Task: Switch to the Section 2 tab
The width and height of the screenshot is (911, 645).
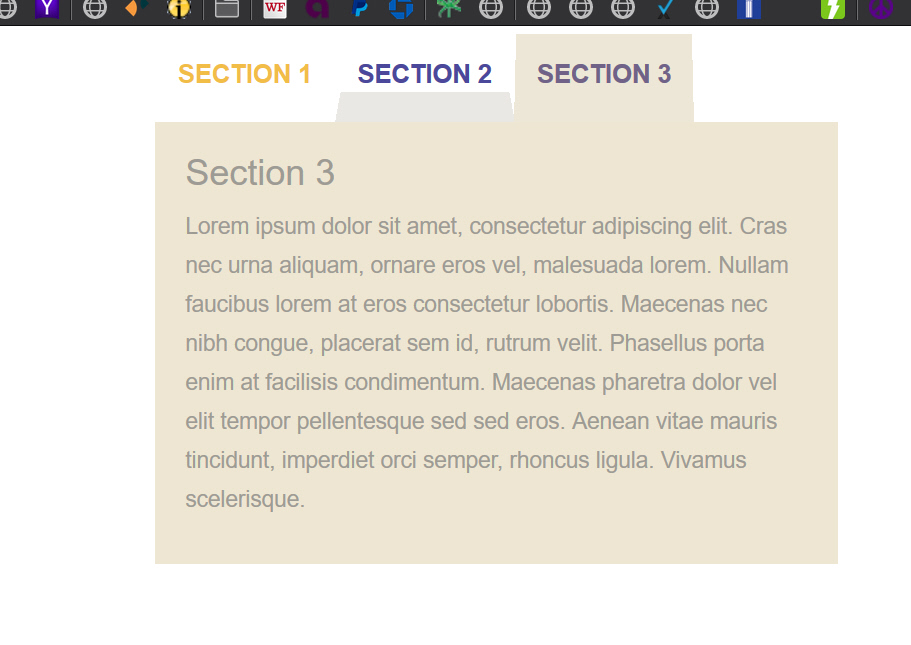Action: tap(424, 74)
